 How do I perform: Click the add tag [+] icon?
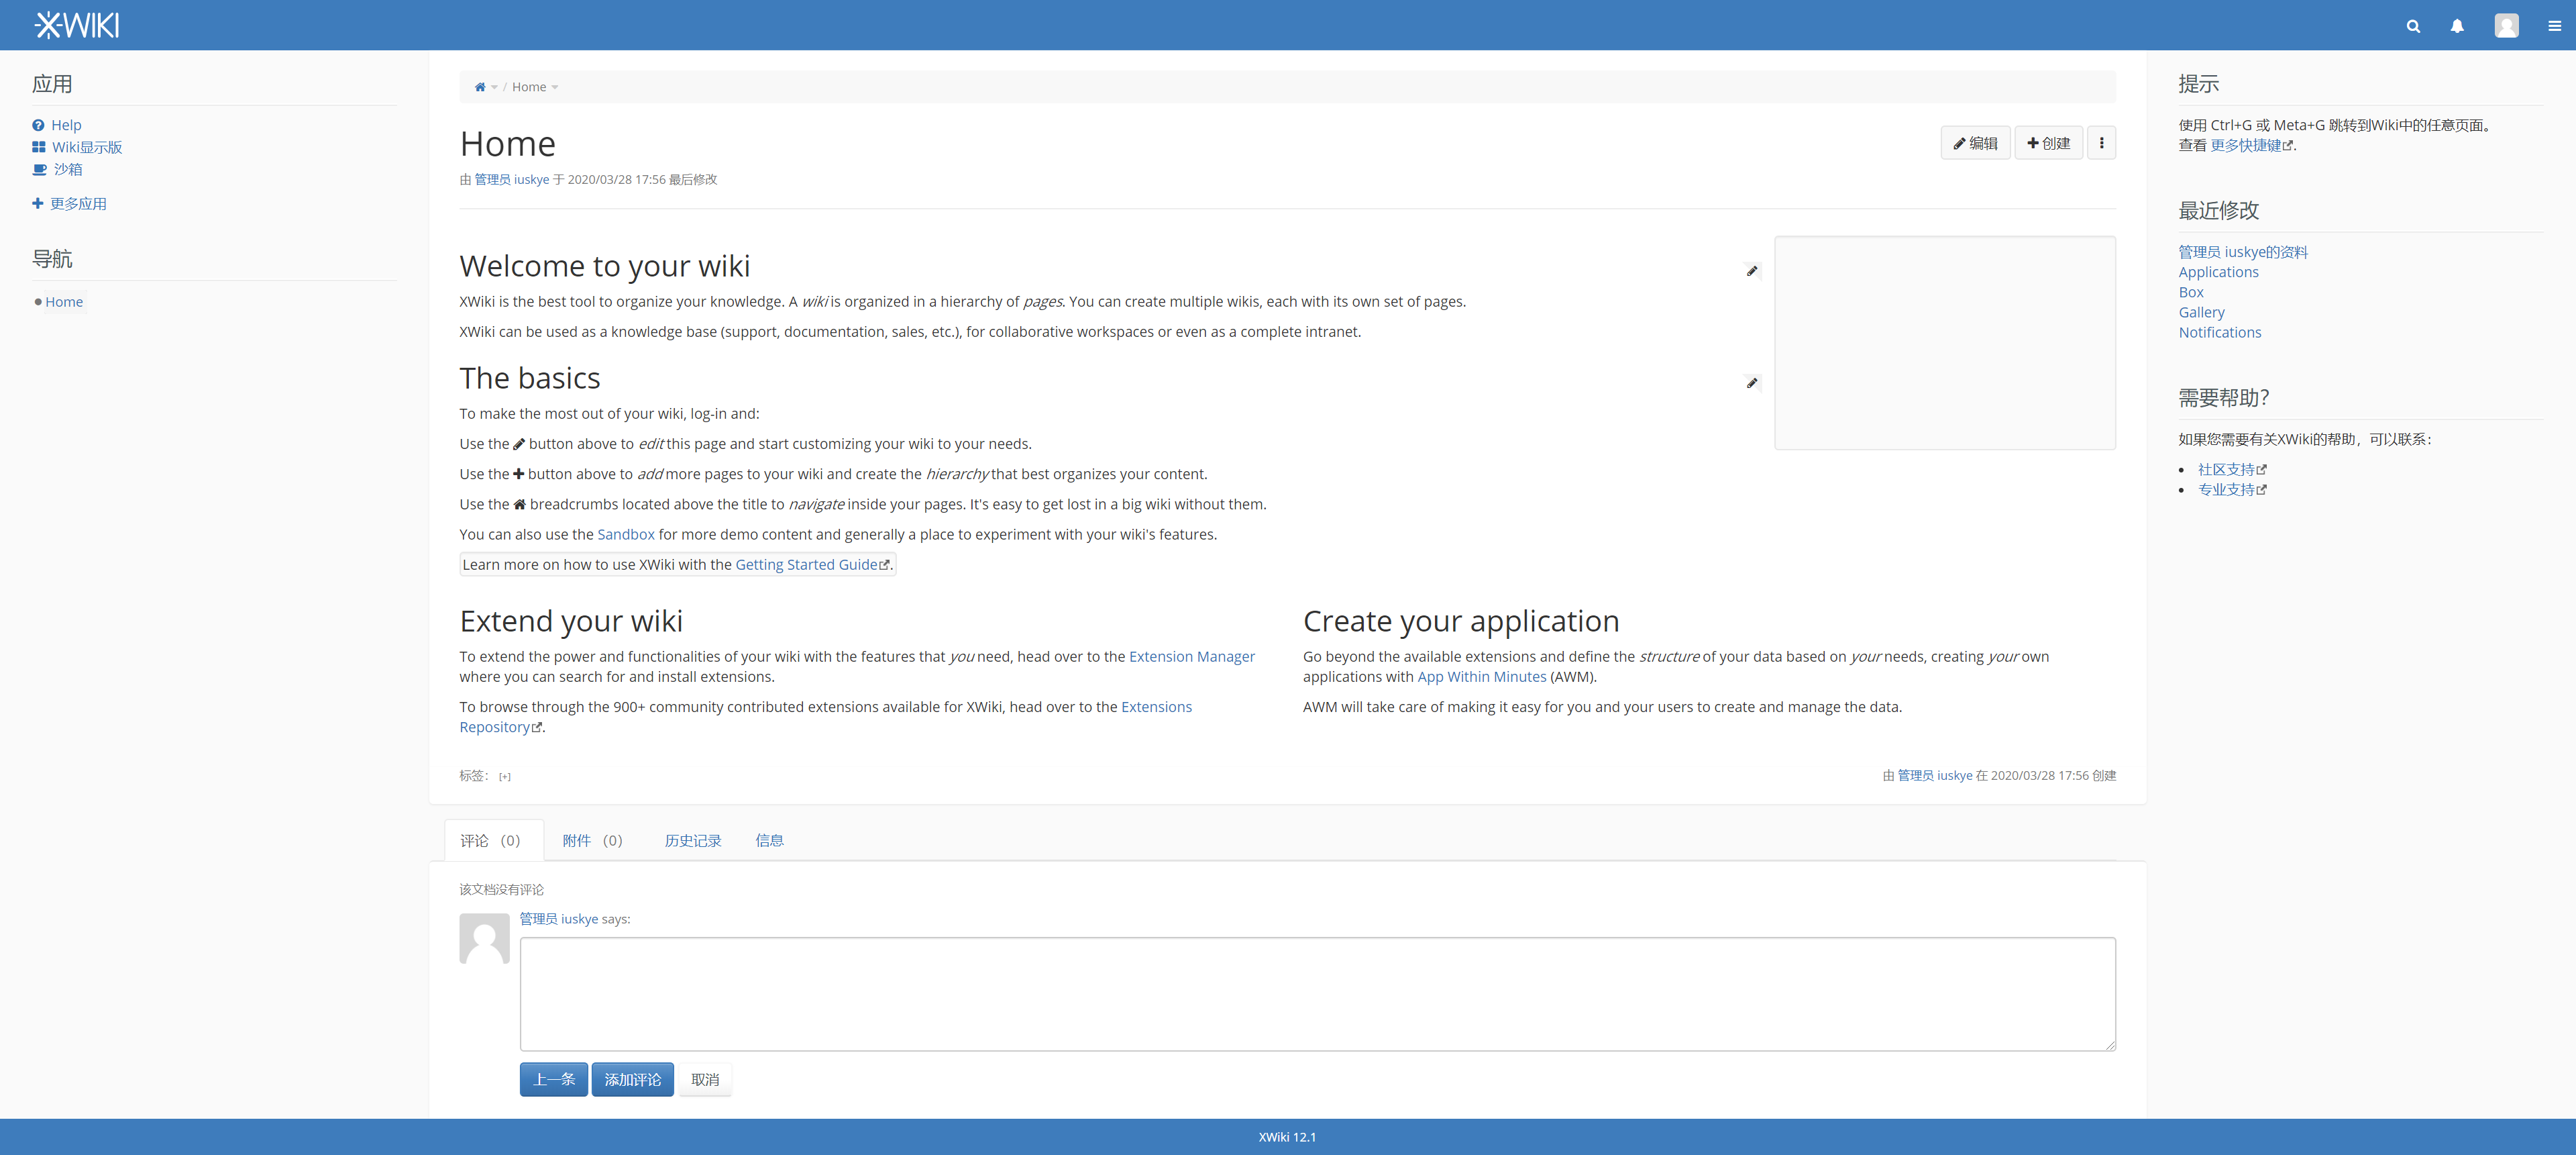tap(505, 776)
